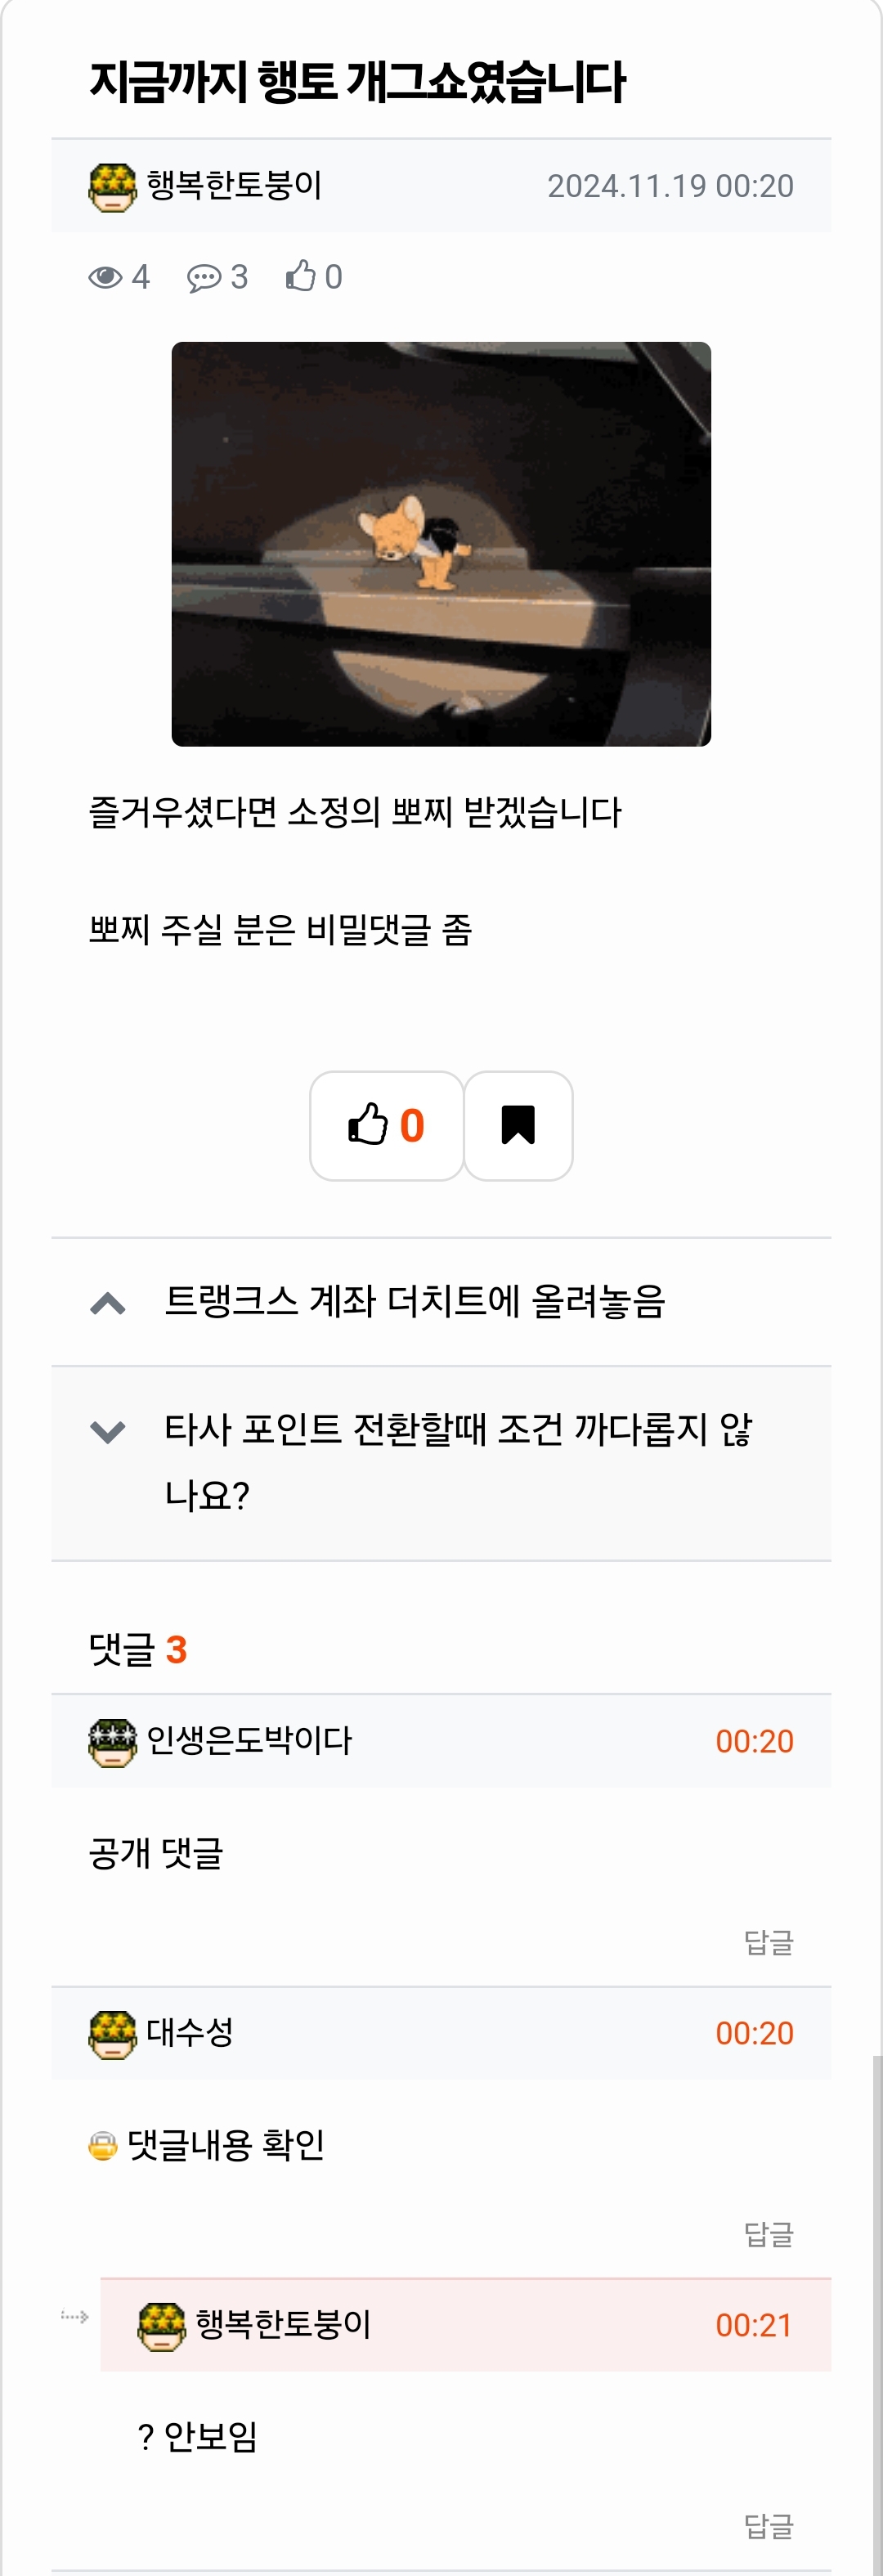Reply to 대수성's comment with 답글

coord(768,2234)
